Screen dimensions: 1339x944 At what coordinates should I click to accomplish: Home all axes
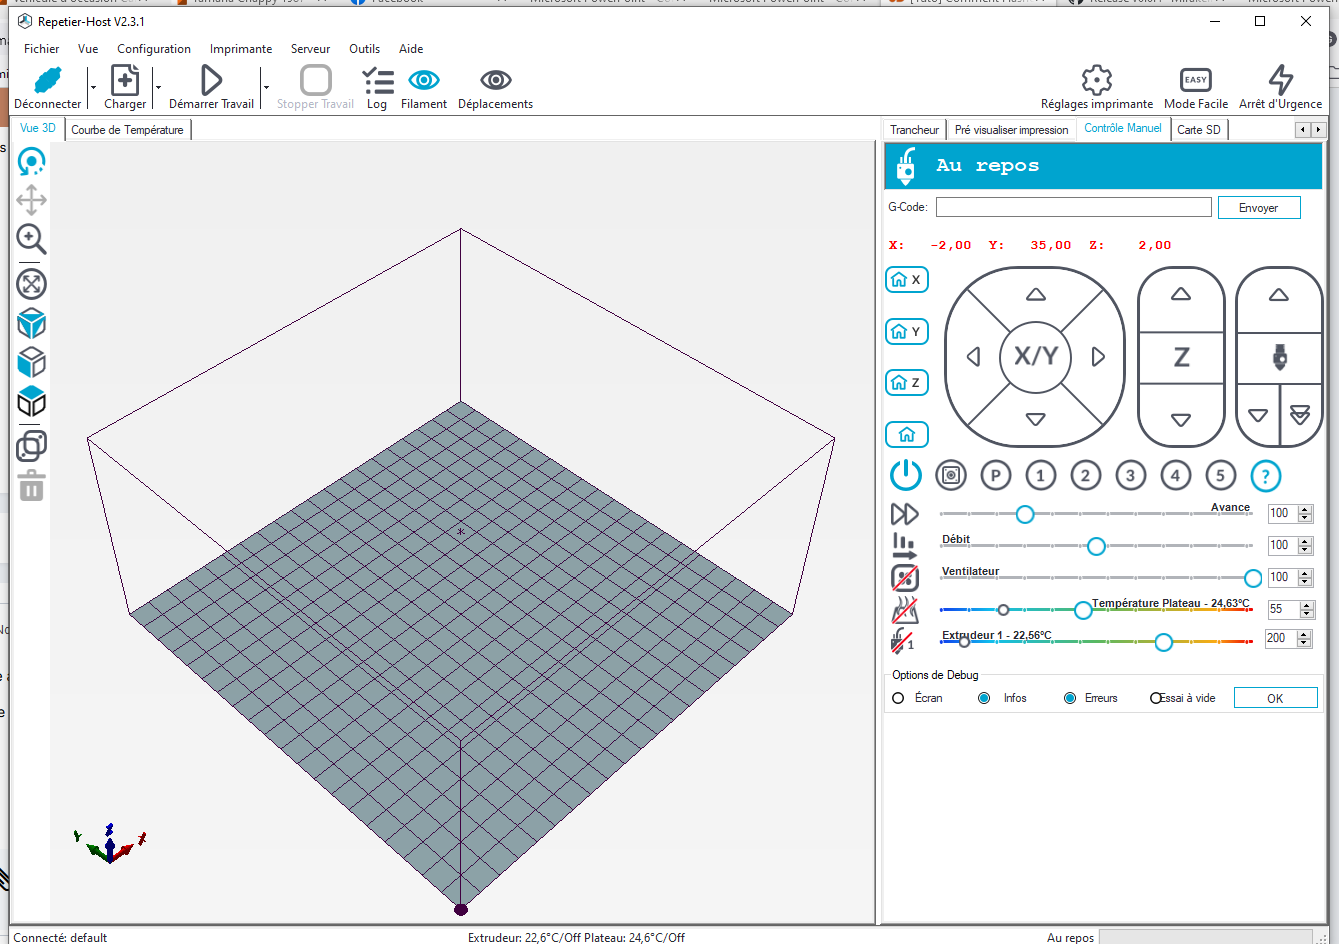pyautogui.click(x=907, y=434)
